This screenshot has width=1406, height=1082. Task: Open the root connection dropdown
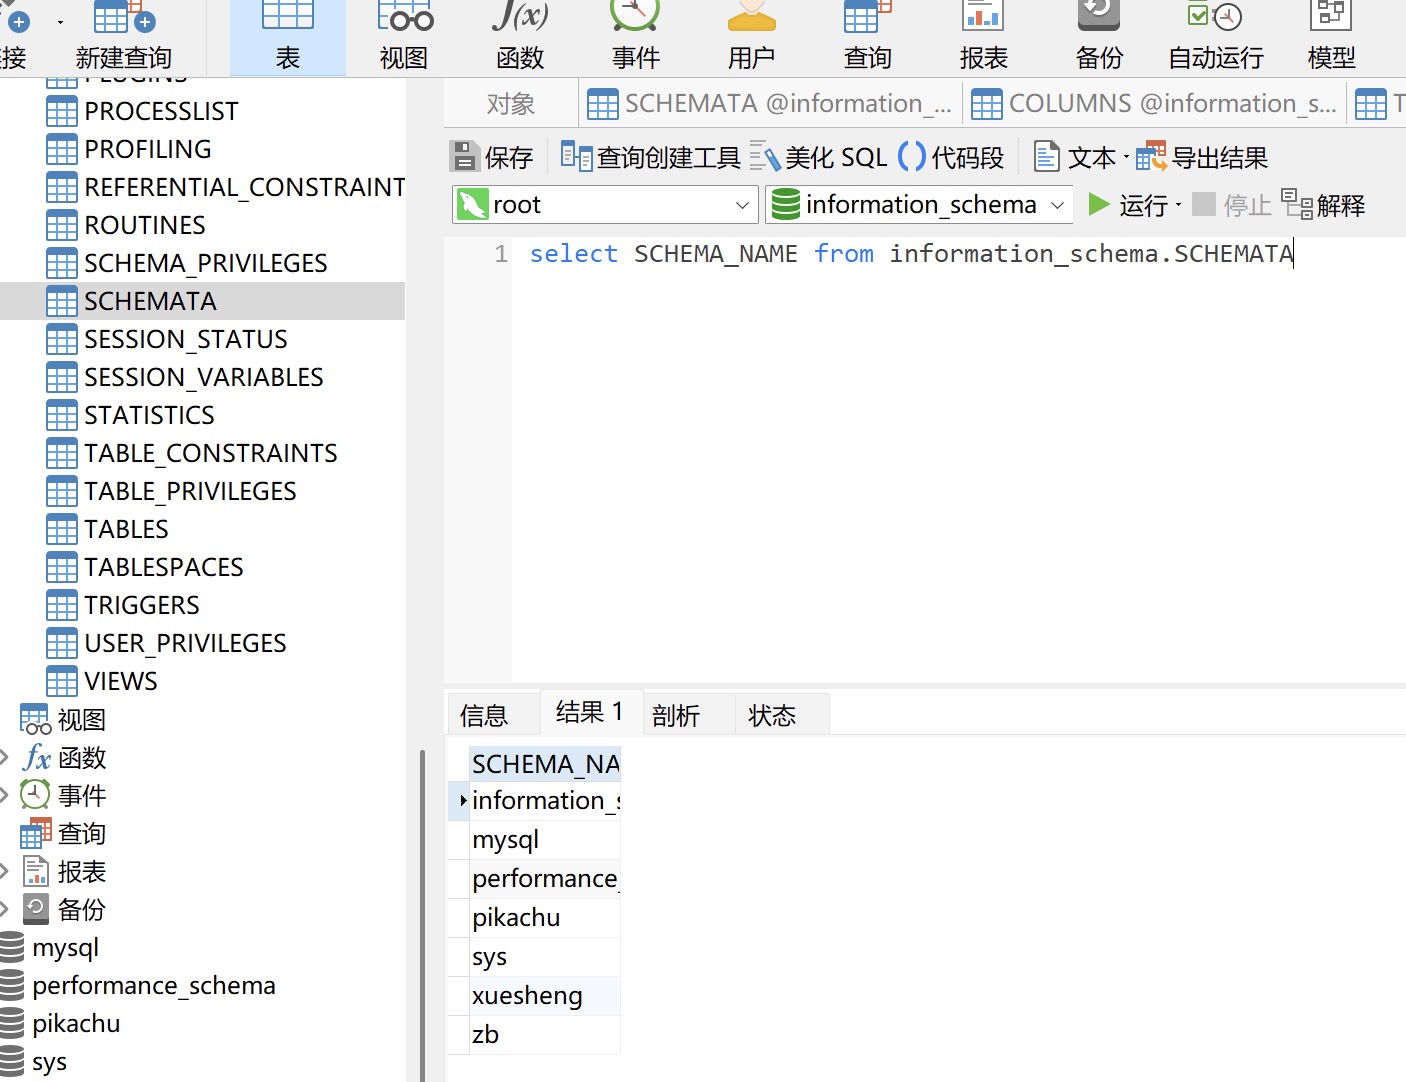pyautogui.click(x=741, y=205)
